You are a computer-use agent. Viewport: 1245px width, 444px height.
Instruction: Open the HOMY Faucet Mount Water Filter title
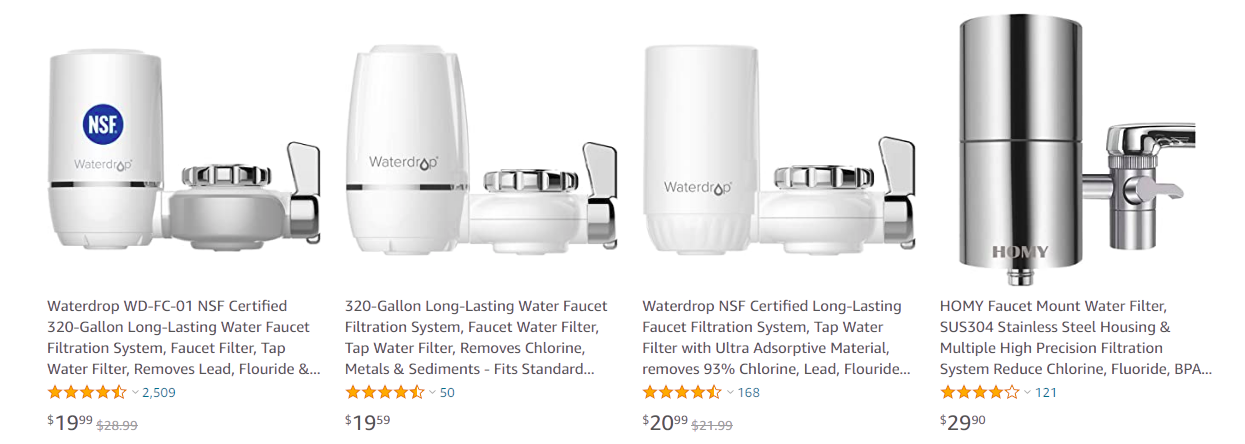click(x=1076, y=338)
